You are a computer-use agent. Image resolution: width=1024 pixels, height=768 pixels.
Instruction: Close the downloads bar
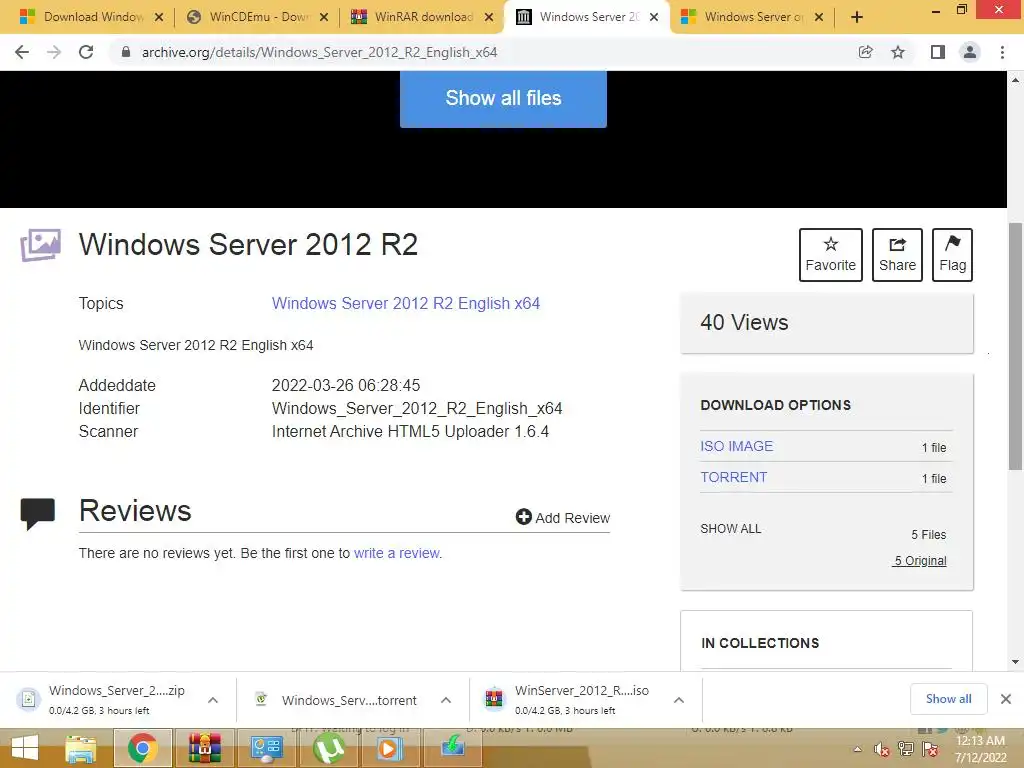[1006, 699]
